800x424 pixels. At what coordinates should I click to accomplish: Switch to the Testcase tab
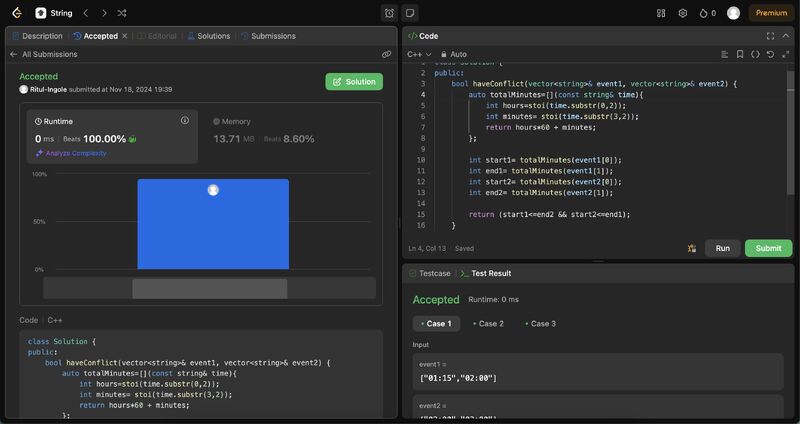[x=430, y=273]
